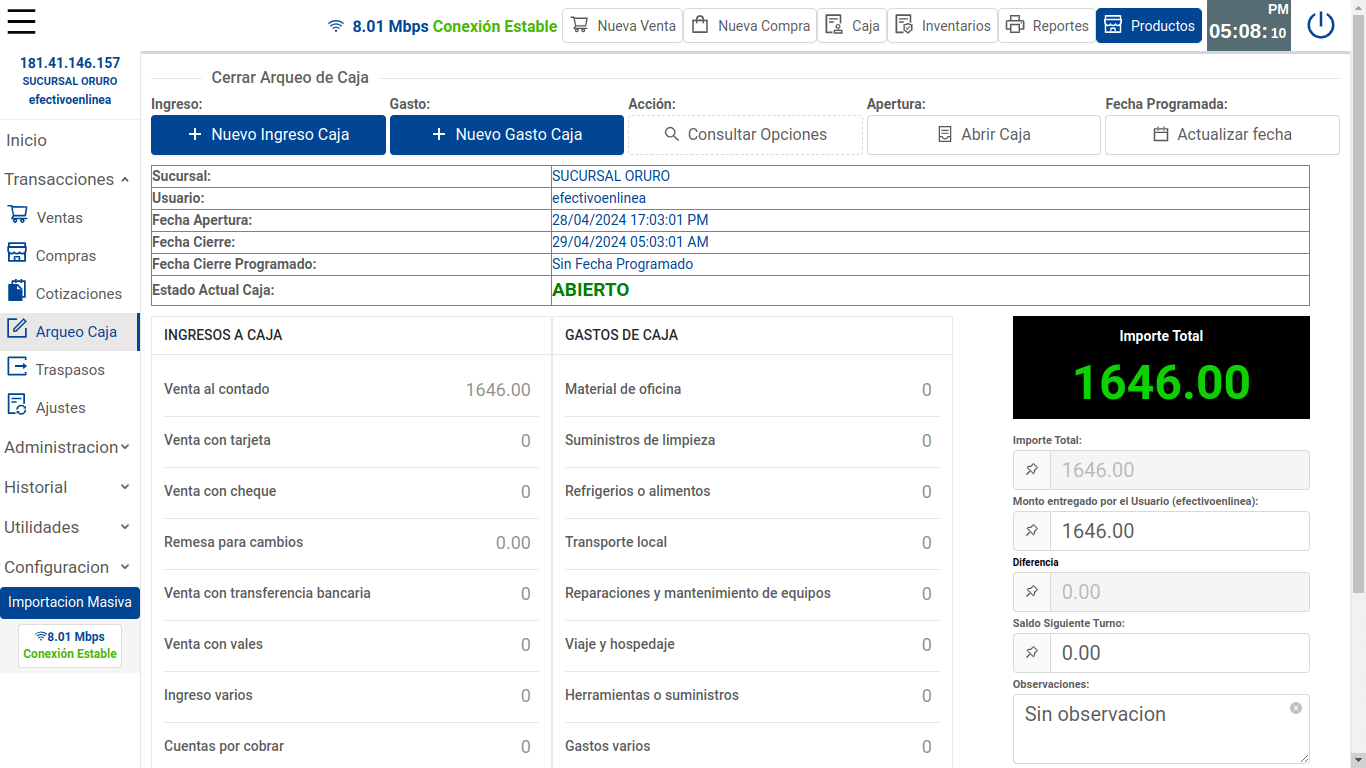Expand the Historial menu
This screenshot has width=1366, height=768.
pyautogui.click(x=68, y=487)
